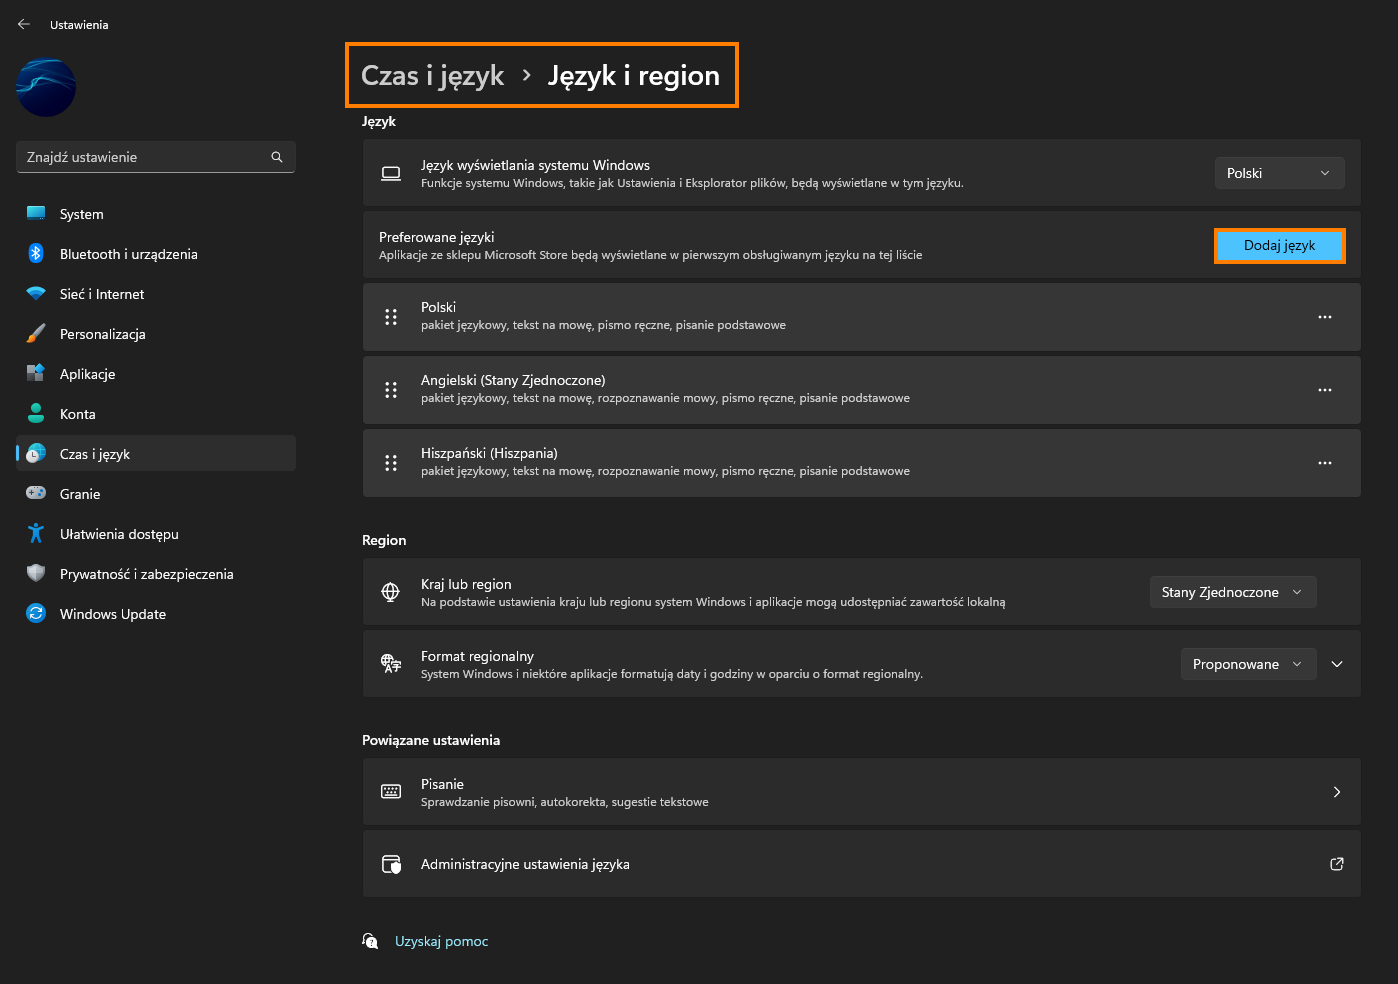Select Windows Update in the sidebar
The width and height of the screenshot is (1398, 984).
pos(156,614)
